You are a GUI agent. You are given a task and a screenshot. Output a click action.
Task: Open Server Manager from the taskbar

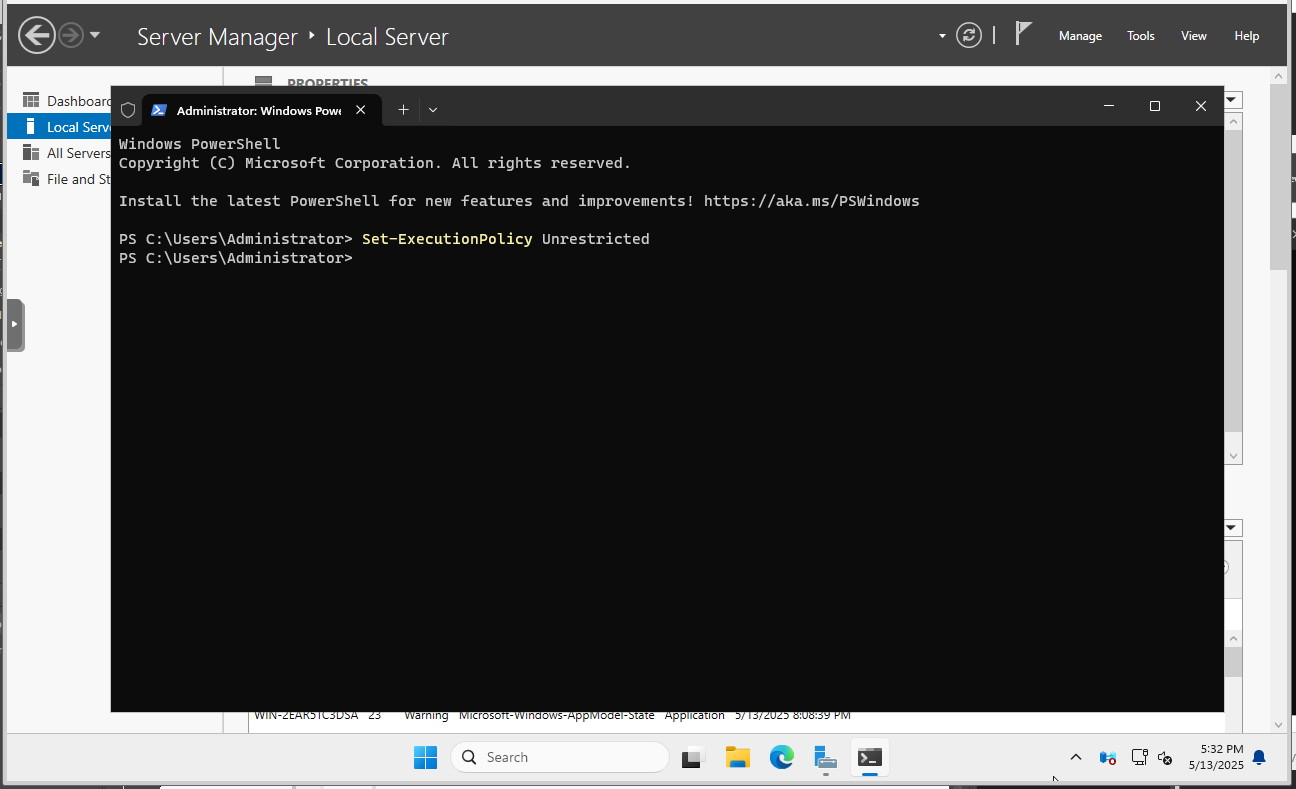coord(825,757)
